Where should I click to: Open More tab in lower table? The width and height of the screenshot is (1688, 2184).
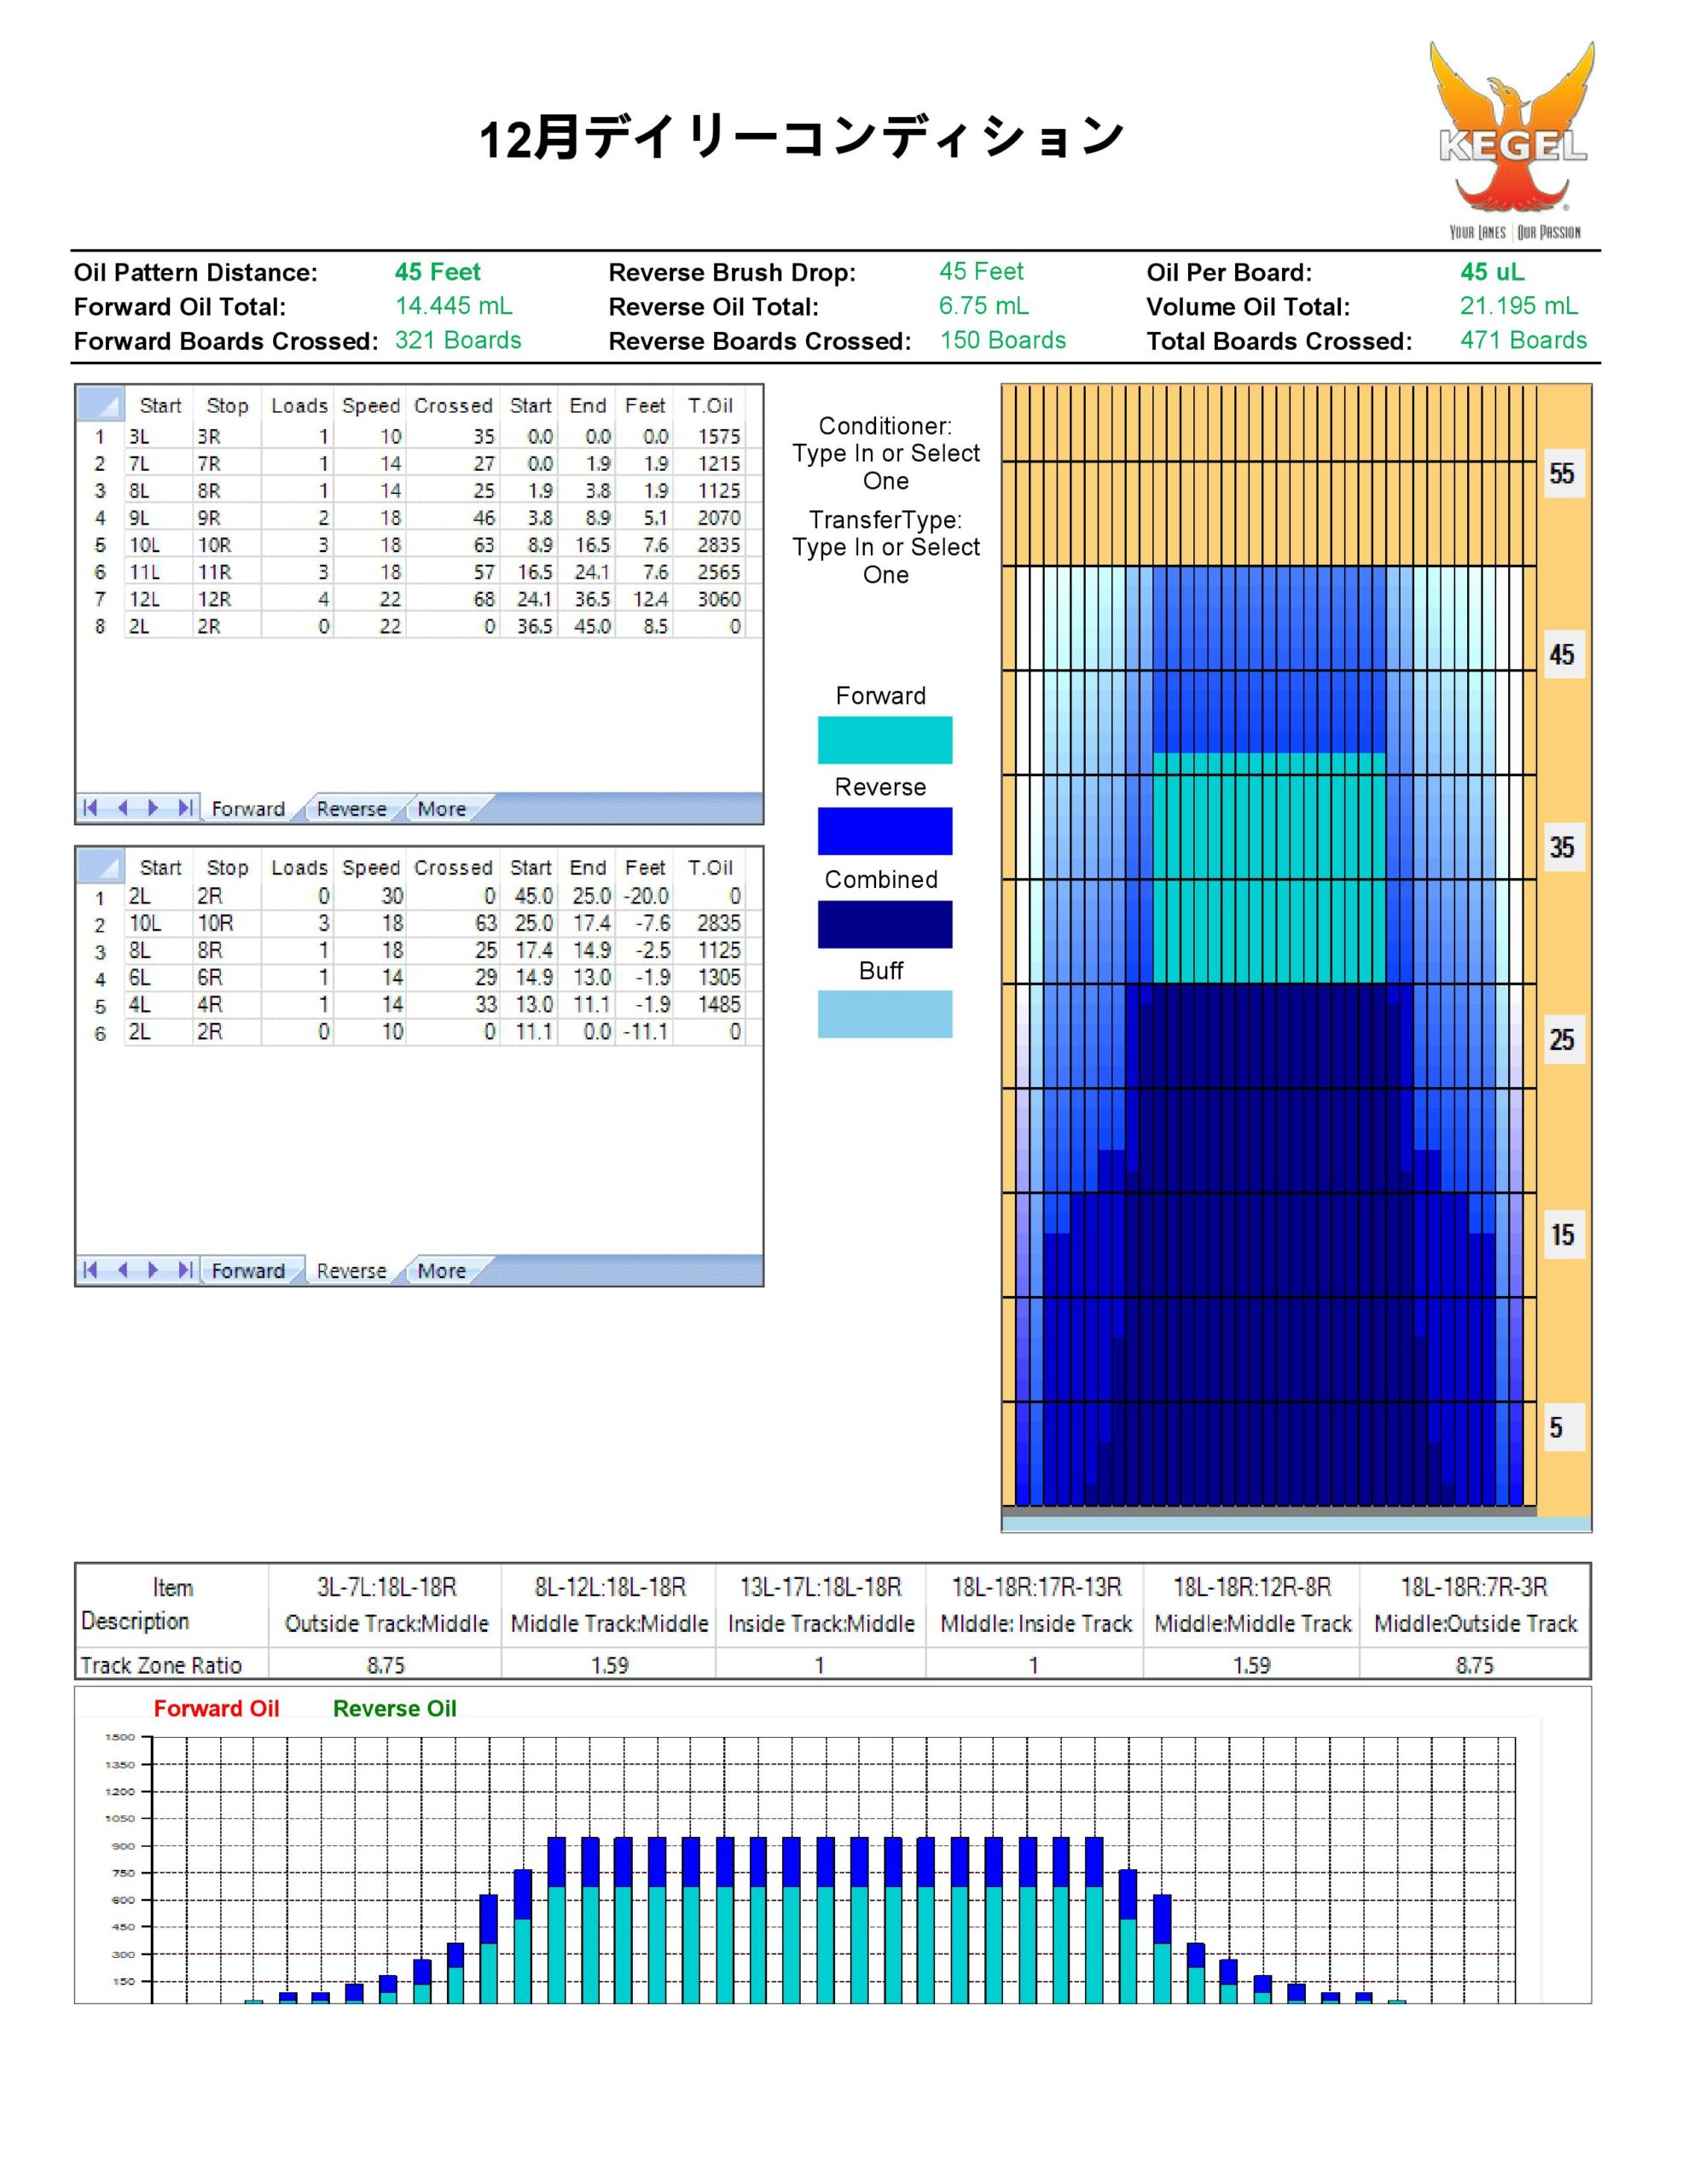[441, 1271]
